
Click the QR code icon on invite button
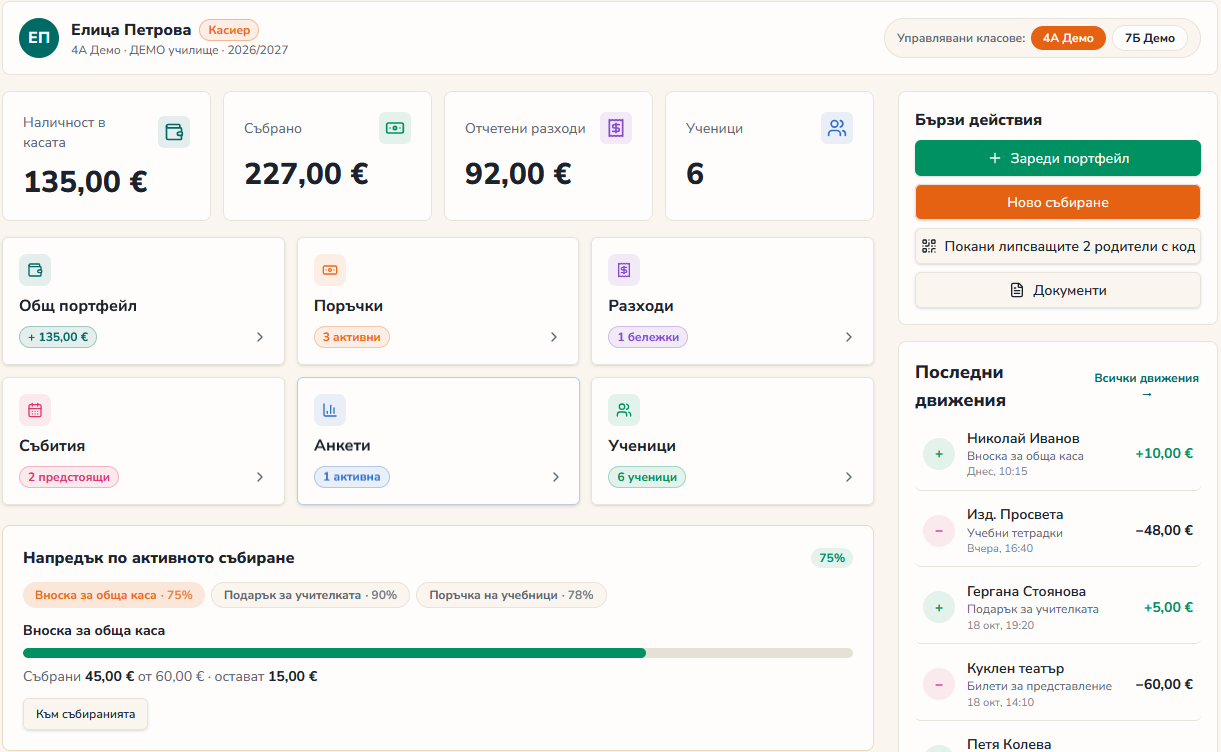[929, 246]
